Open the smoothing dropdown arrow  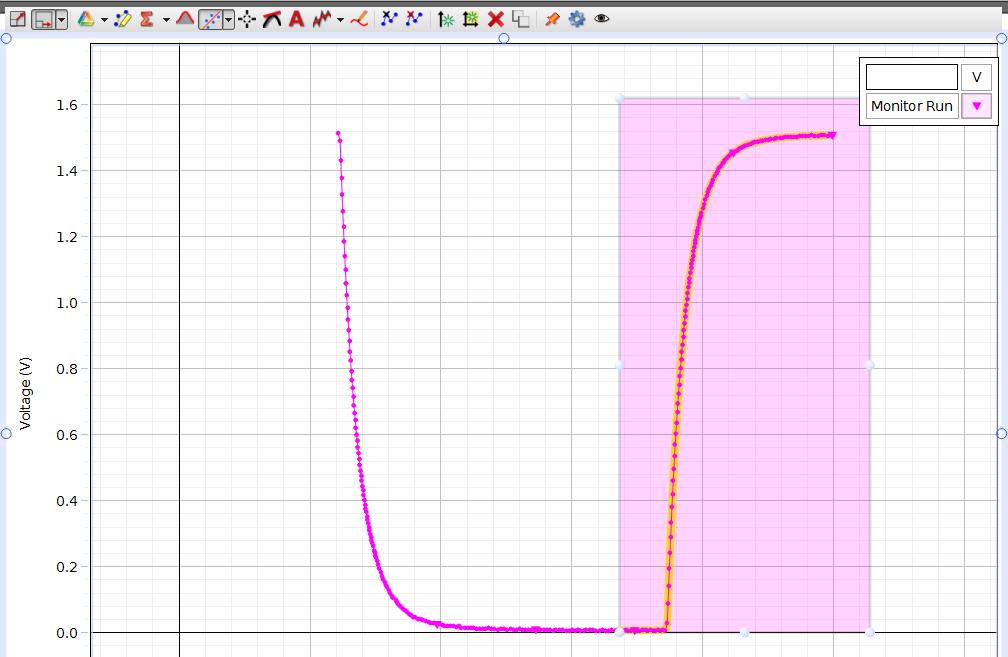click(x=340, y=20)
